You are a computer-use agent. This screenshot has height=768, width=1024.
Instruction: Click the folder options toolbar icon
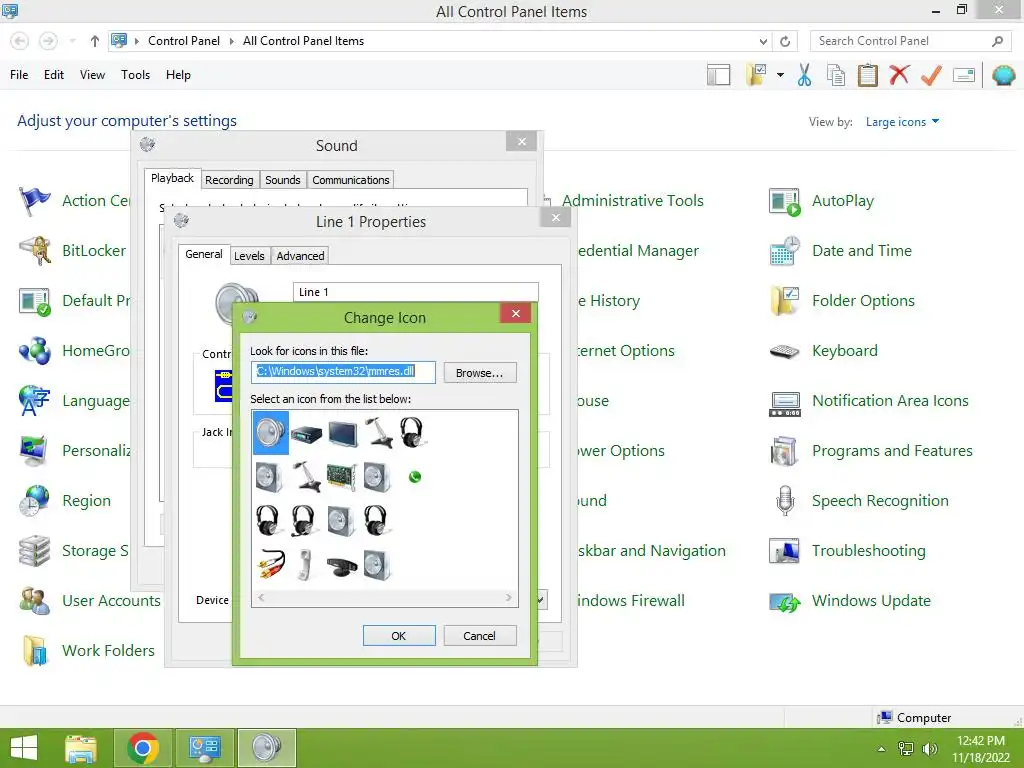click(756, 74)
